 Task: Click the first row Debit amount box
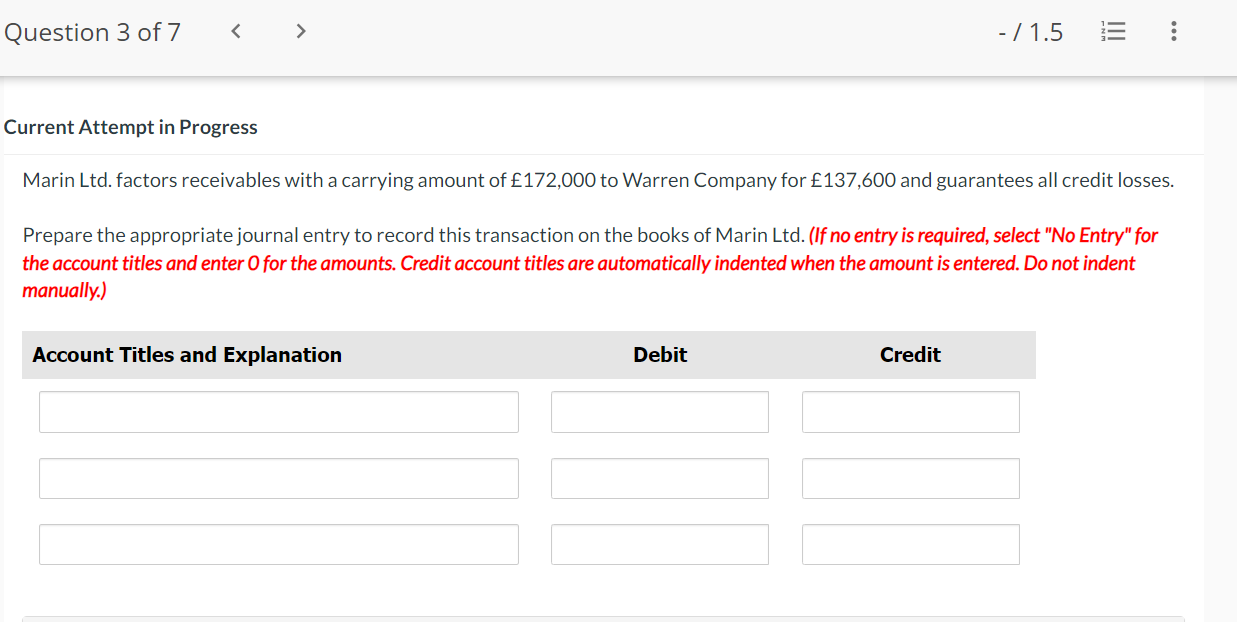point(659,411)
